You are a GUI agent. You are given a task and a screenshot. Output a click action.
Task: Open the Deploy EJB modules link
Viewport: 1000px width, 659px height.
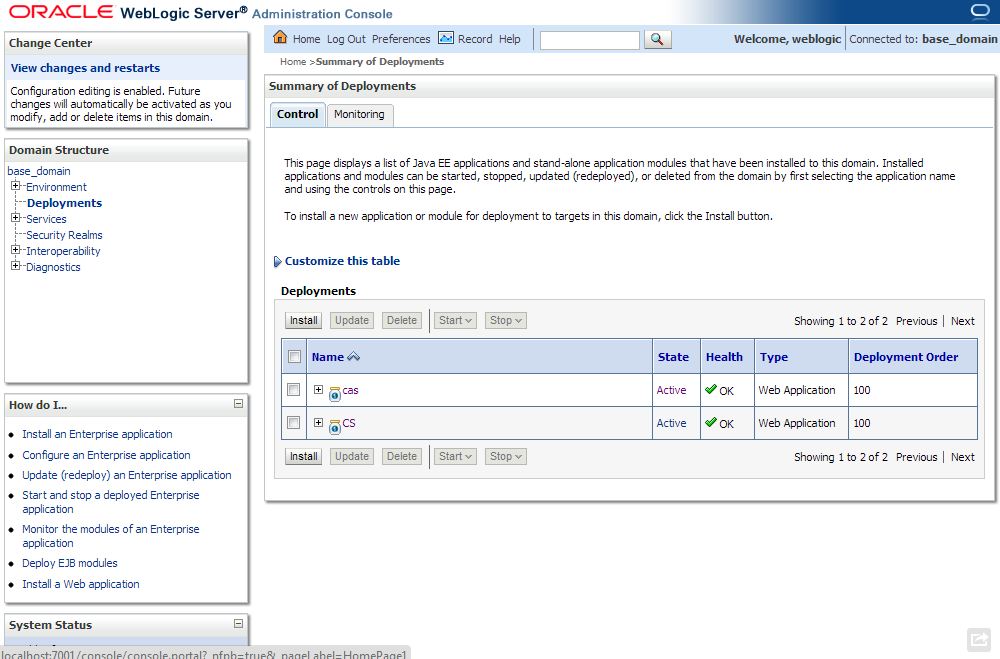pyautogui.click(x=69, y=563)
